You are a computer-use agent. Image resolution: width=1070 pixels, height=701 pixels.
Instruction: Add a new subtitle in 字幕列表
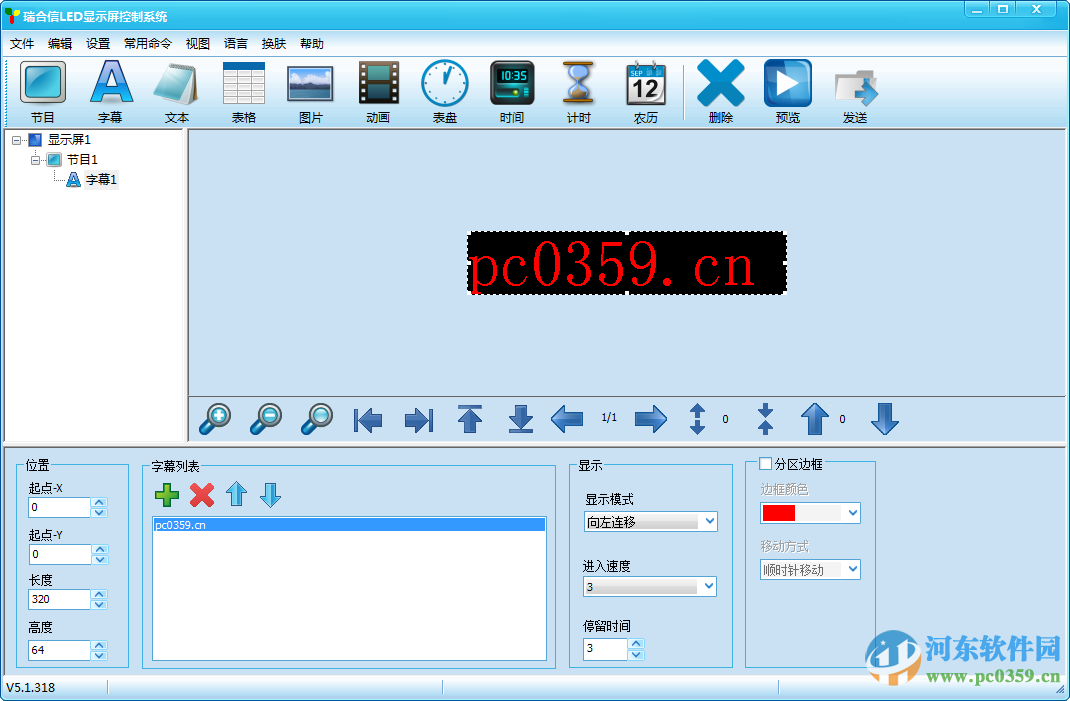pyautogui.click(x=167, y=495)
